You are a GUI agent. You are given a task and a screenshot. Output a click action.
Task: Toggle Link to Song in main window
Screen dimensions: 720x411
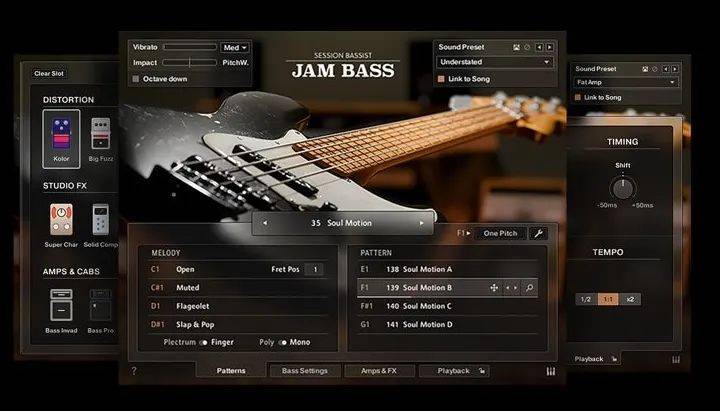coord(441,79)
